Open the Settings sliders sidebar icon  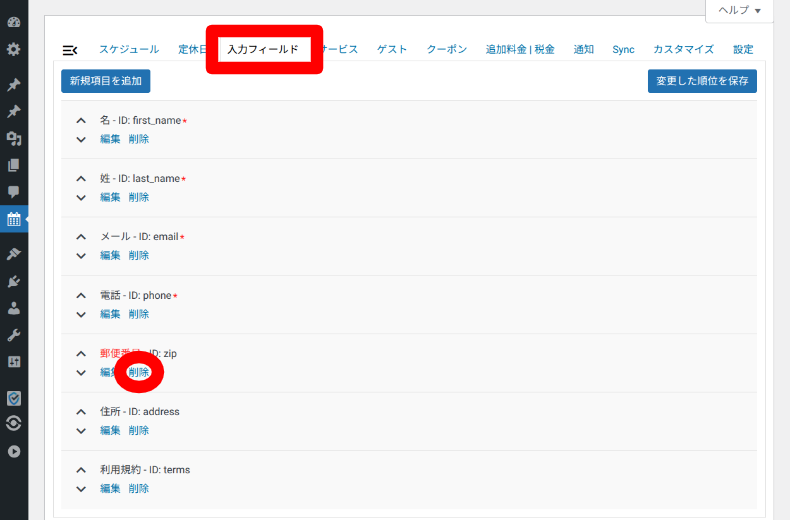click(14, 362)
